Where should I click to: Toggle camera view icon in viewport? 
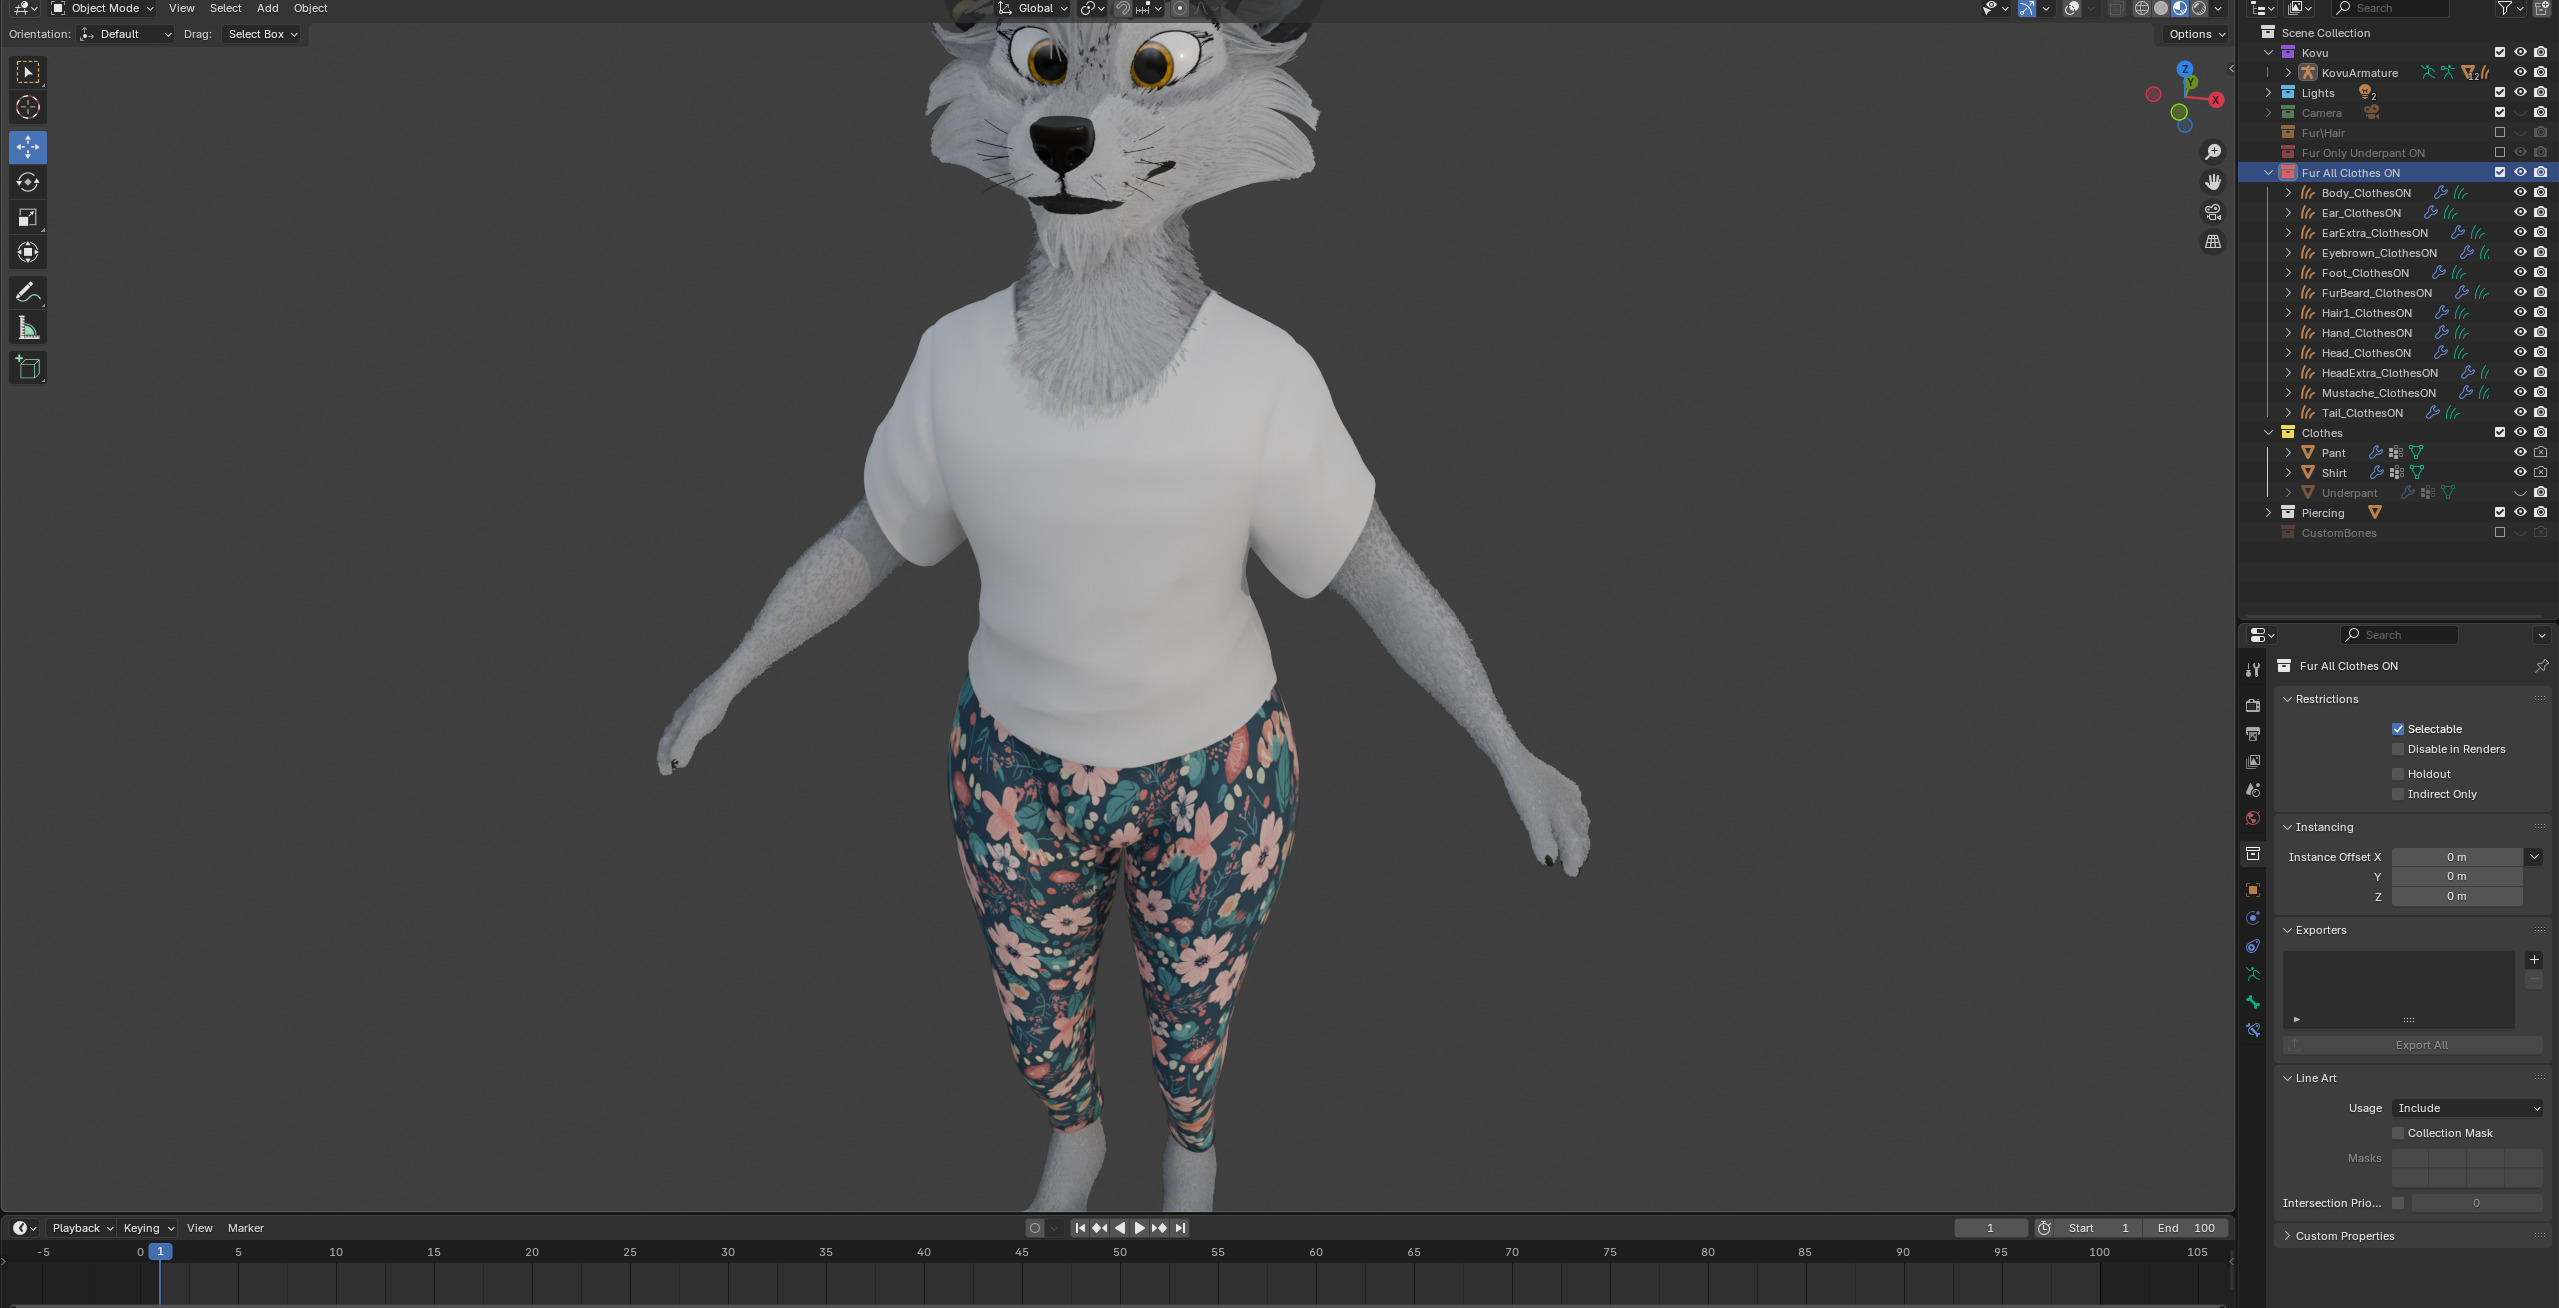pos(2213,212)
